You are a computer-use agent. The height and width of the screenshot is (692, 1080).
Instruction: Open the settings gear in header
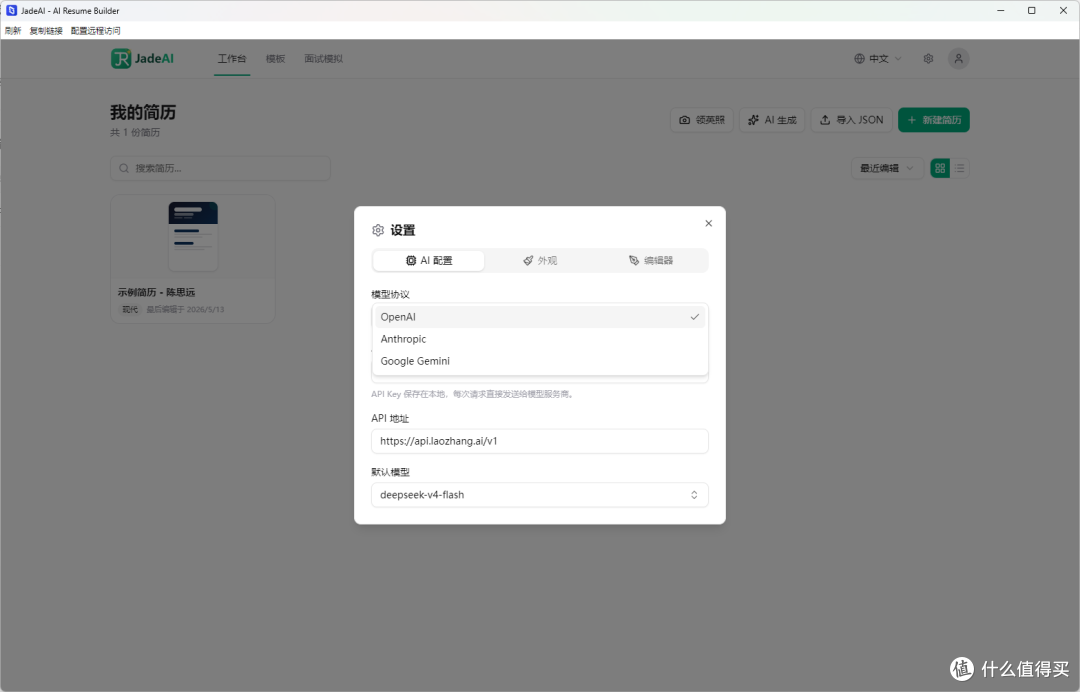coord(928,59)
